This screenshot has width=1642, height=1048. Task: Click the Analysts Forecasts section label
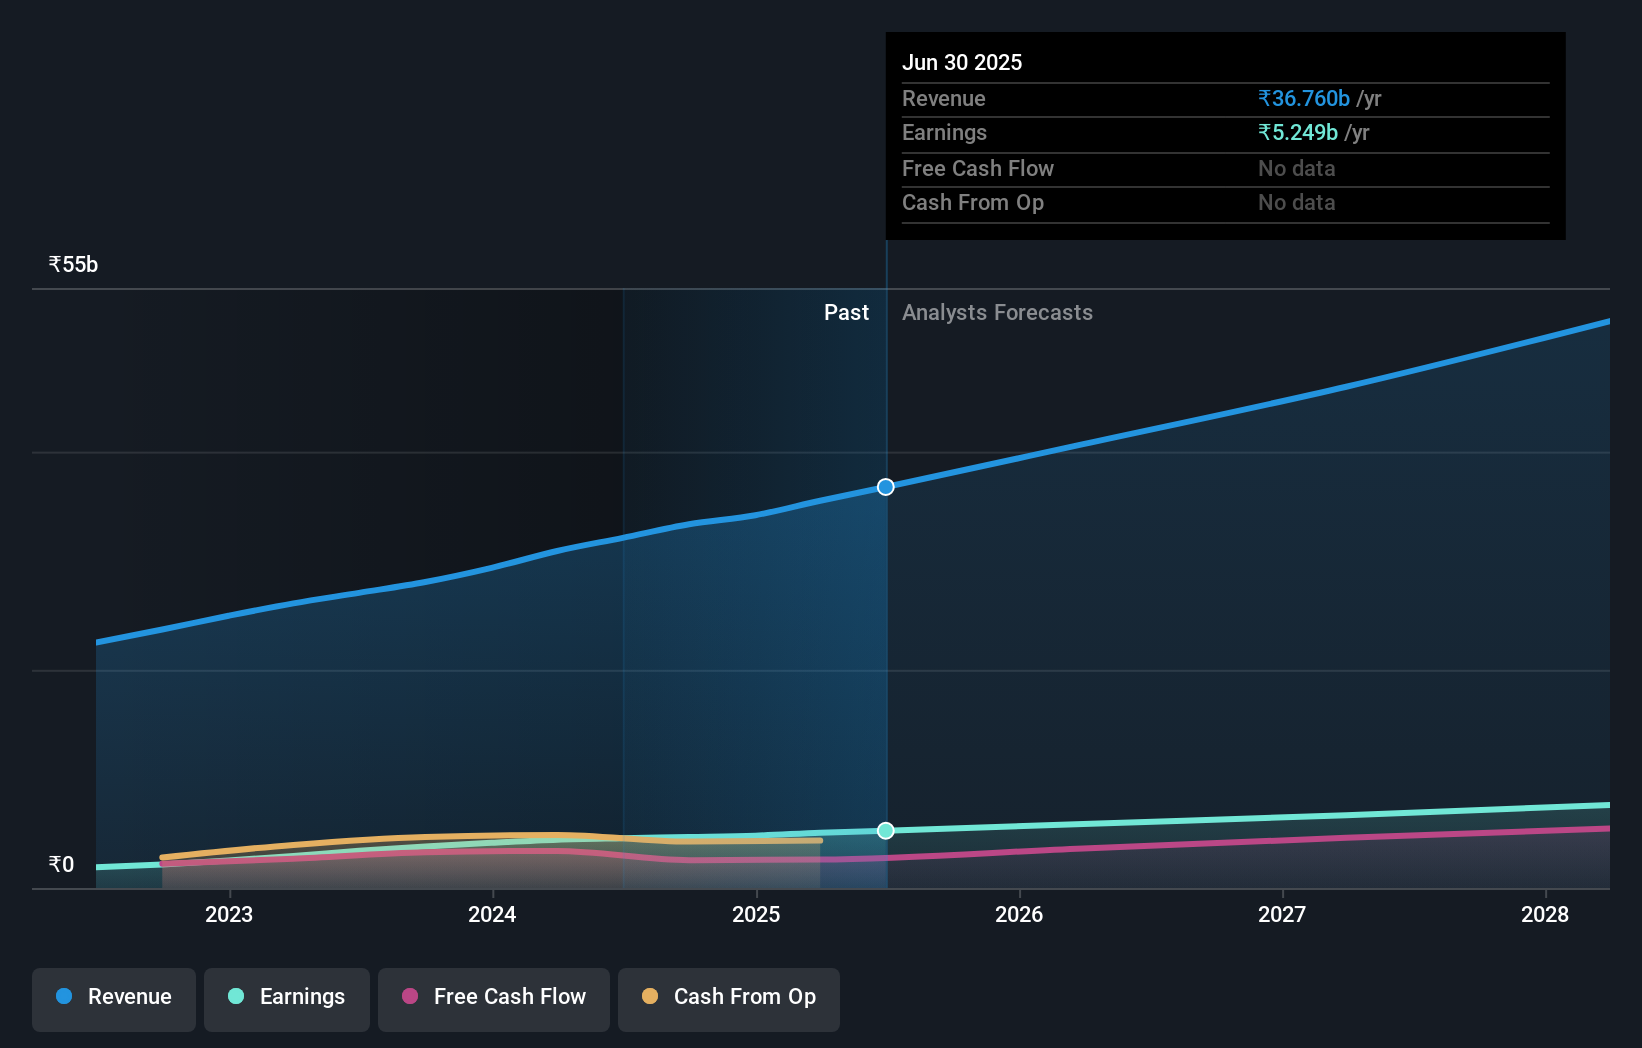click(997, 312)
